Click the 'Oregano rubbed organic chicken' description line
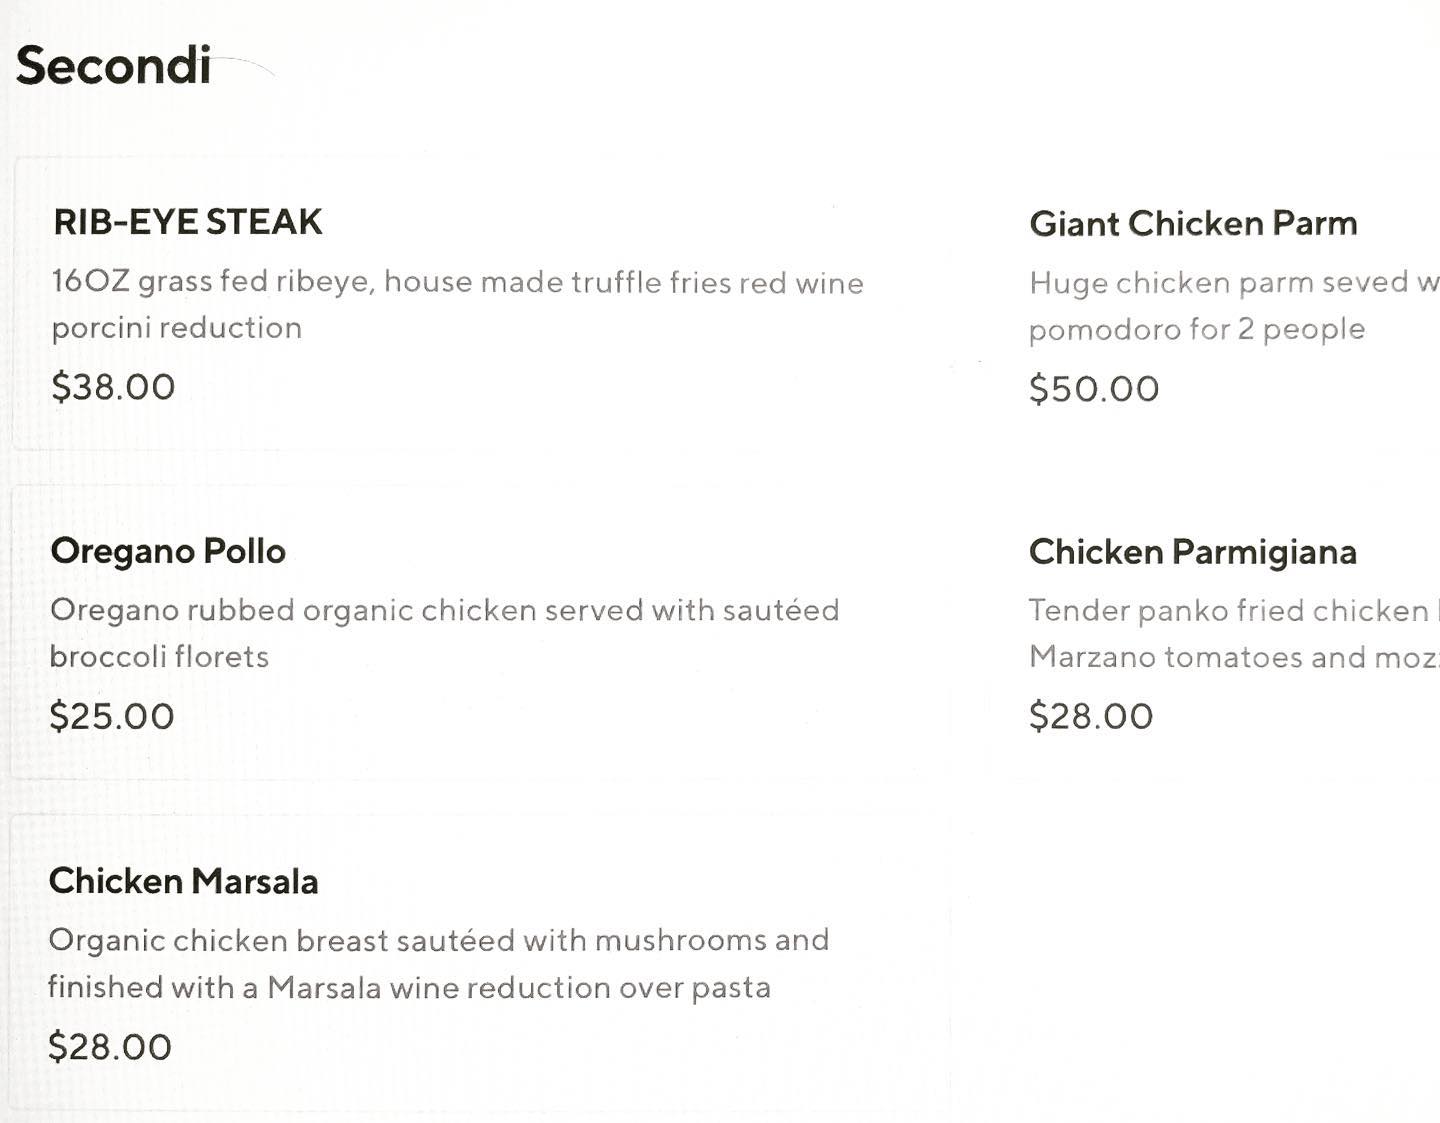Viewport: 1440px width, 1123px height. (x=444, y=610)
